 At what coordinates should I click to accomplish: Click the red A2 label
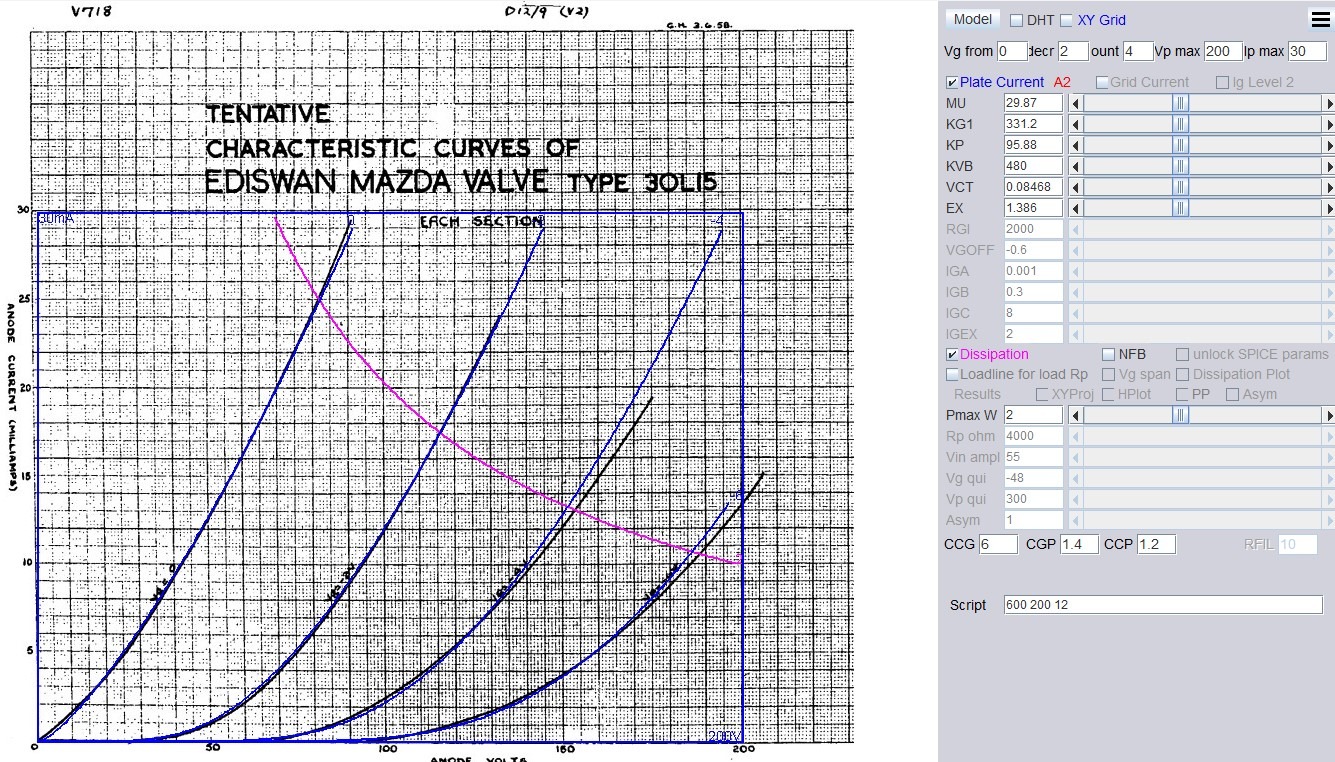tap(1062, 82)
